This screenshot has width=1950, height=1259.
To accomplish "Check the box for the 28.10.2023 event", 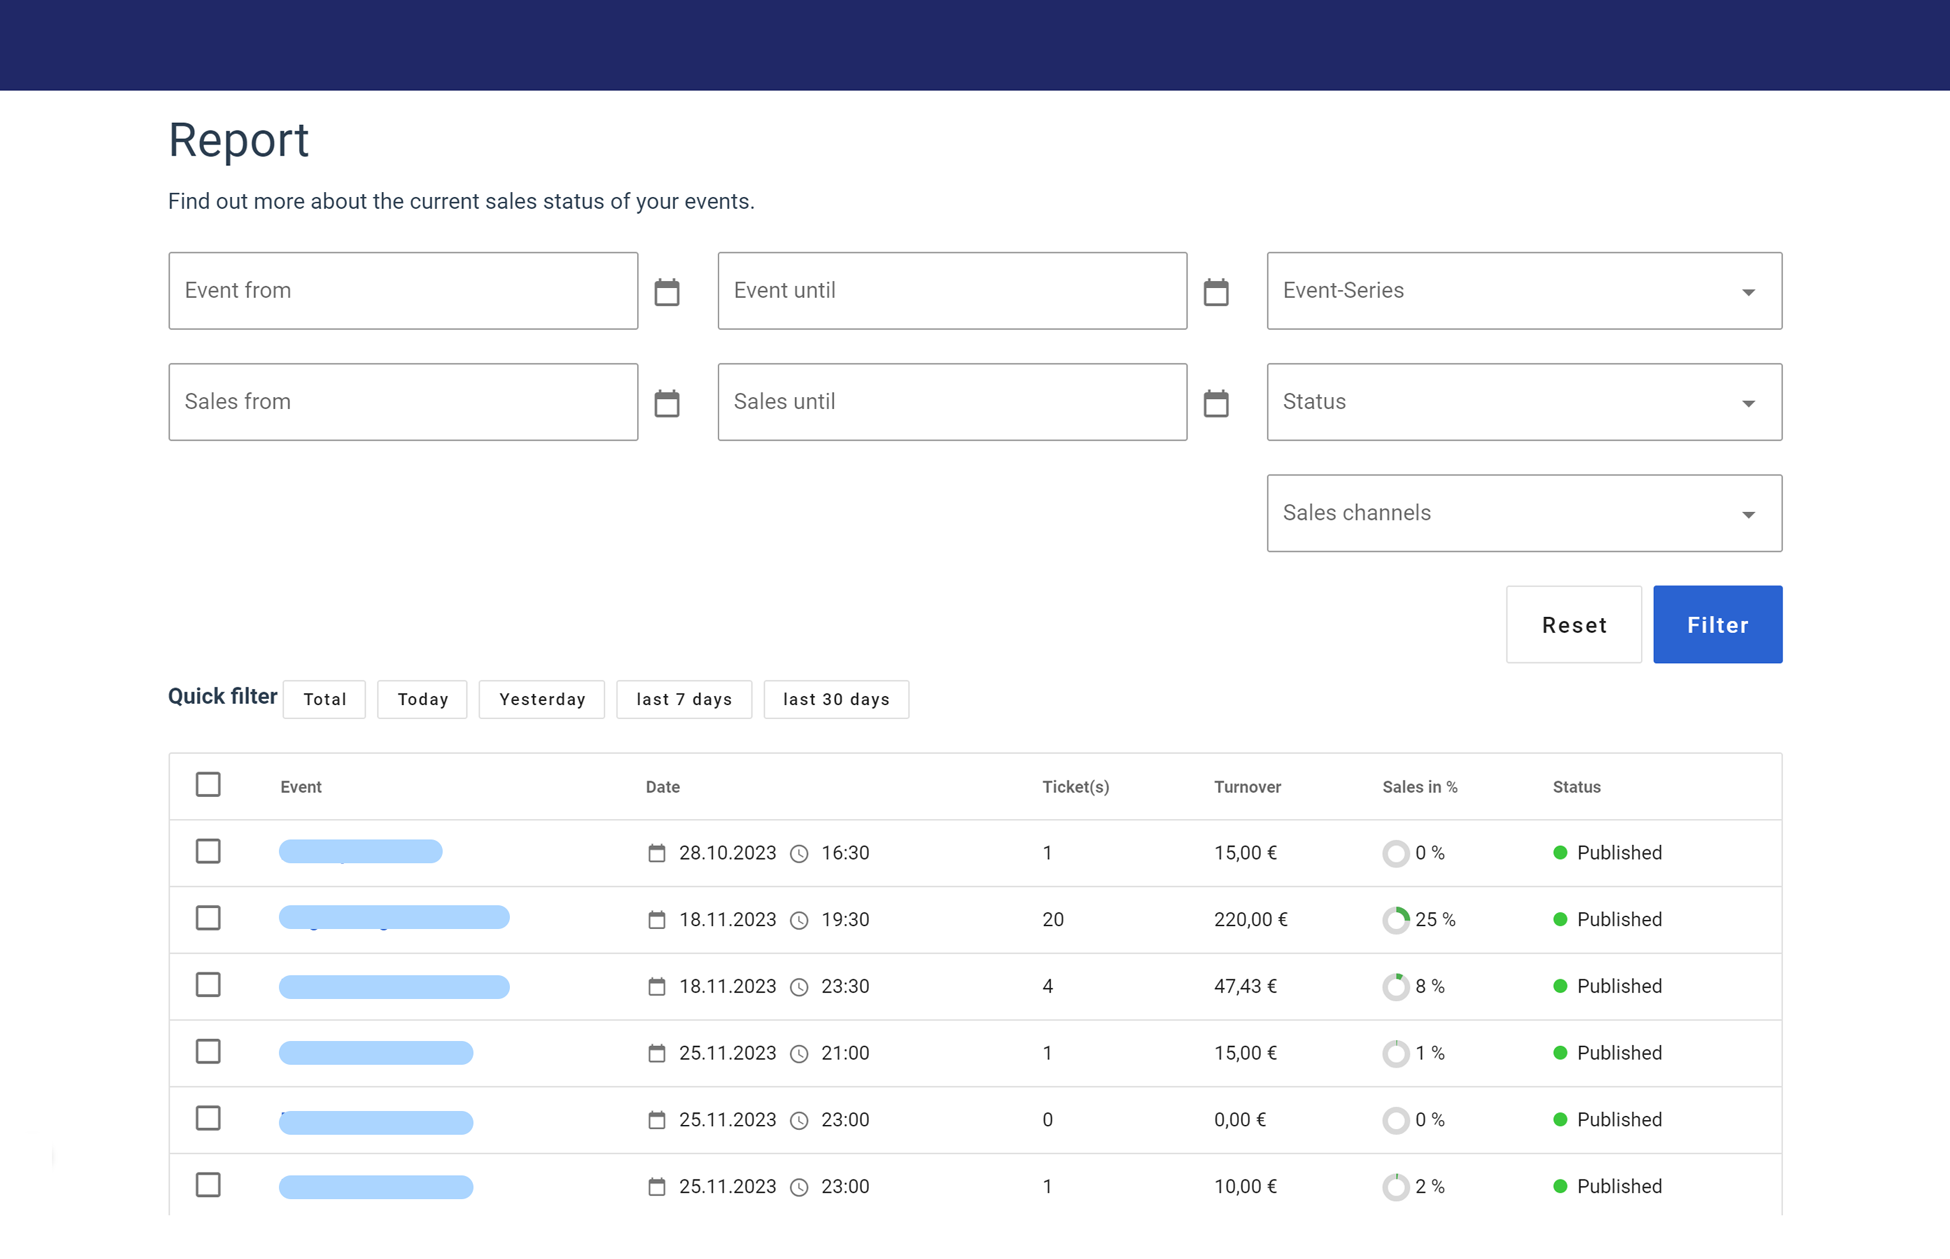I will 208,851.
